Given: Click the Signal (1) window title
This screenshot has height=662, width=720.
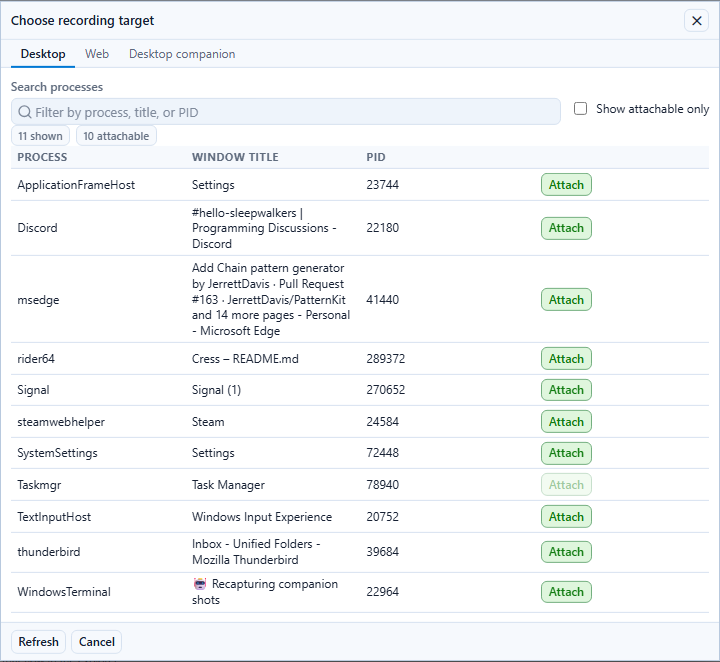Looking at the screenshot, I should 216,390.
